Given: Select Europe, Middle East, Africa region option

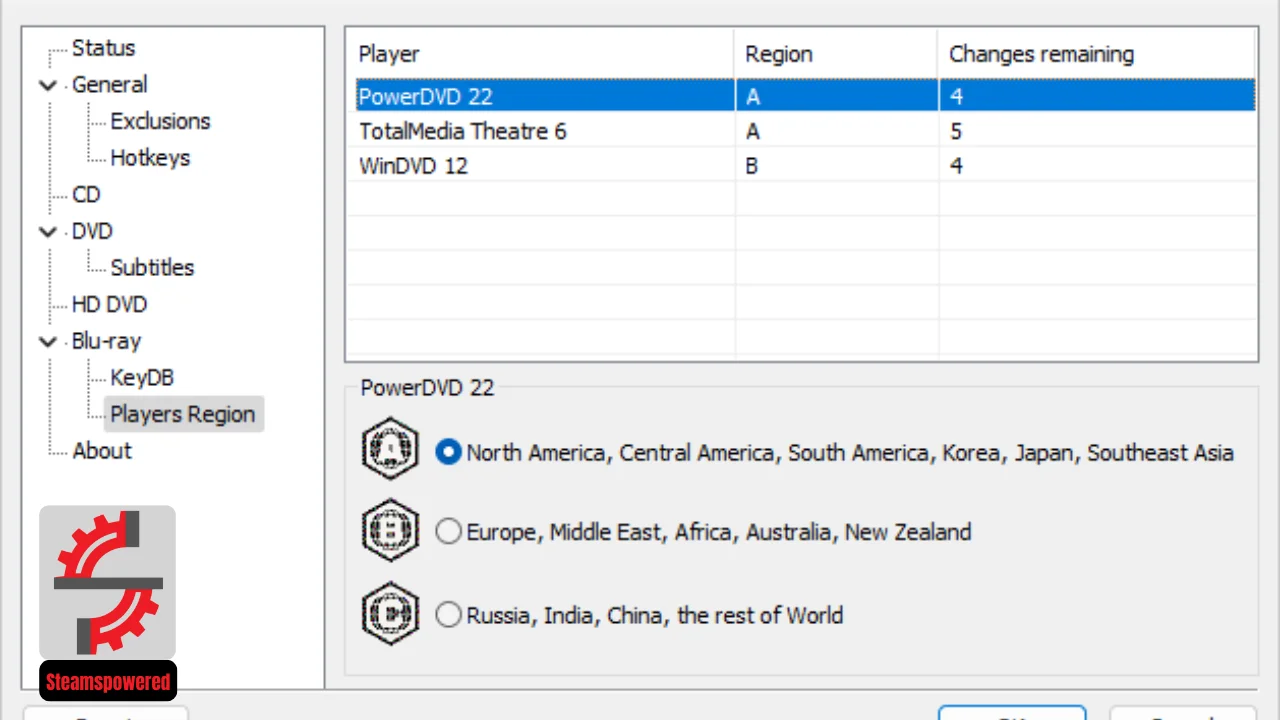Looking at the screenshot, I should point(449,532).
